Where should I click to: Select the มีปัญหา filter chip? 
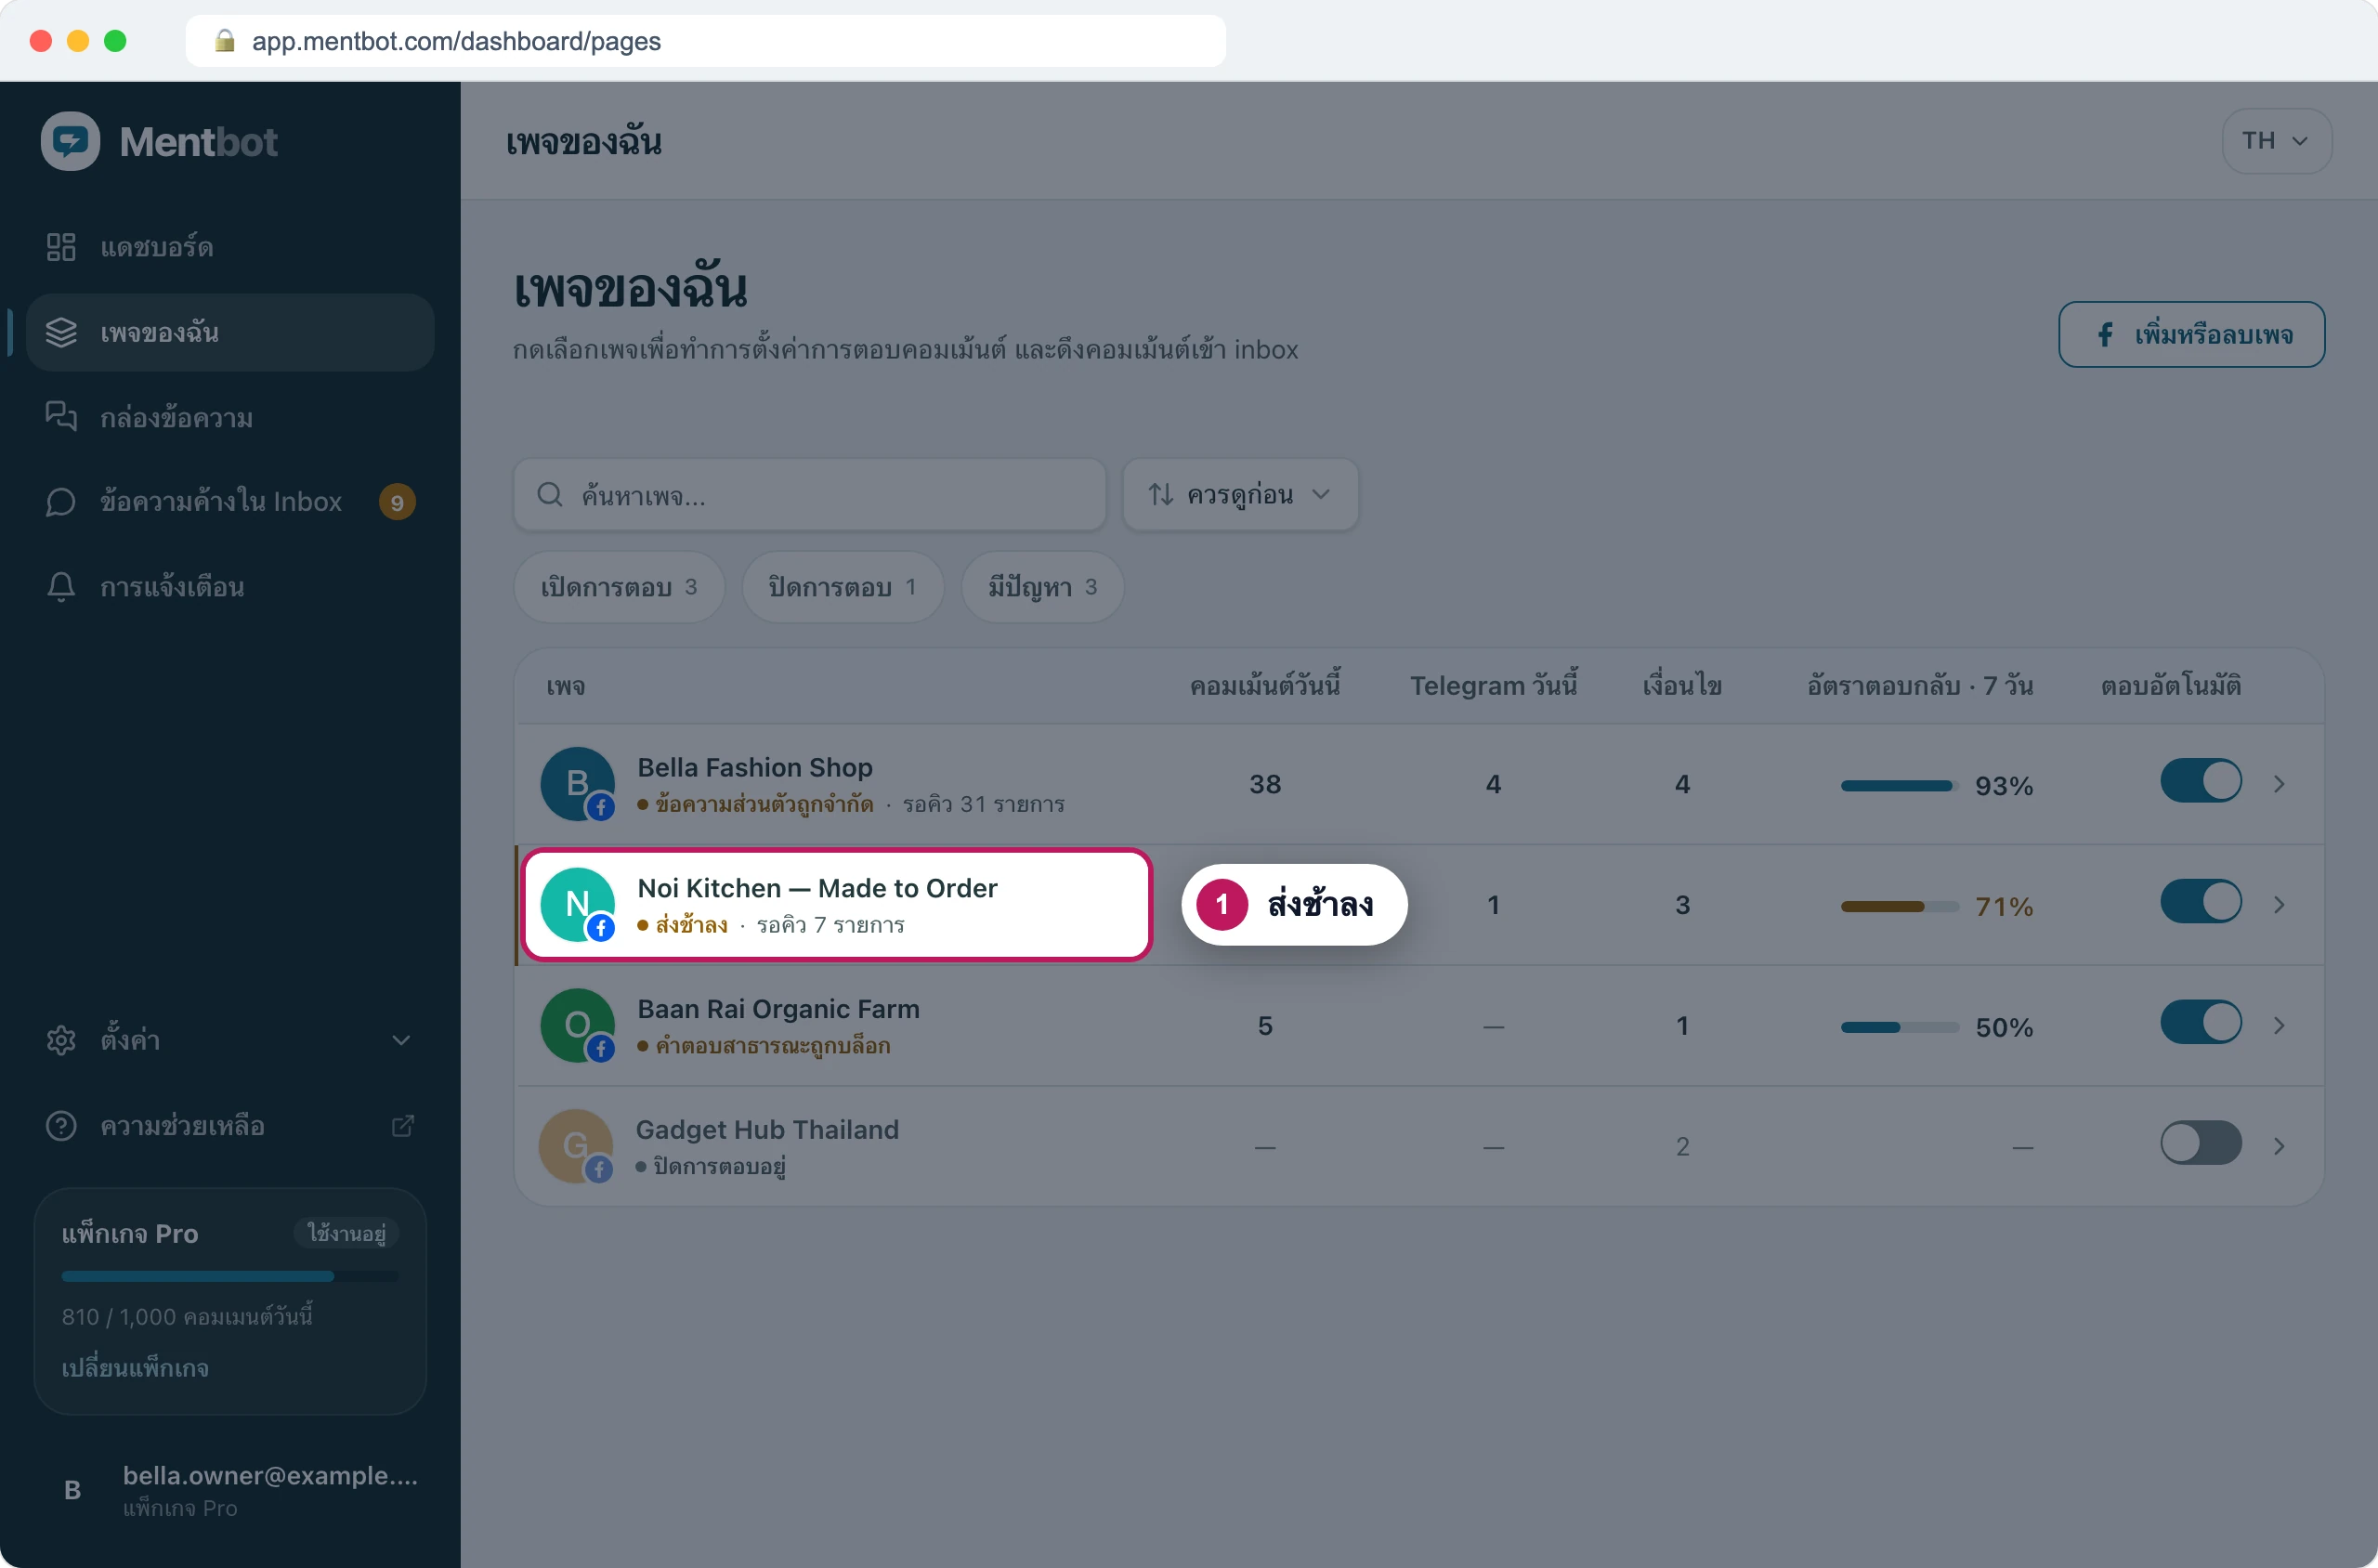tap(1042, 587)
